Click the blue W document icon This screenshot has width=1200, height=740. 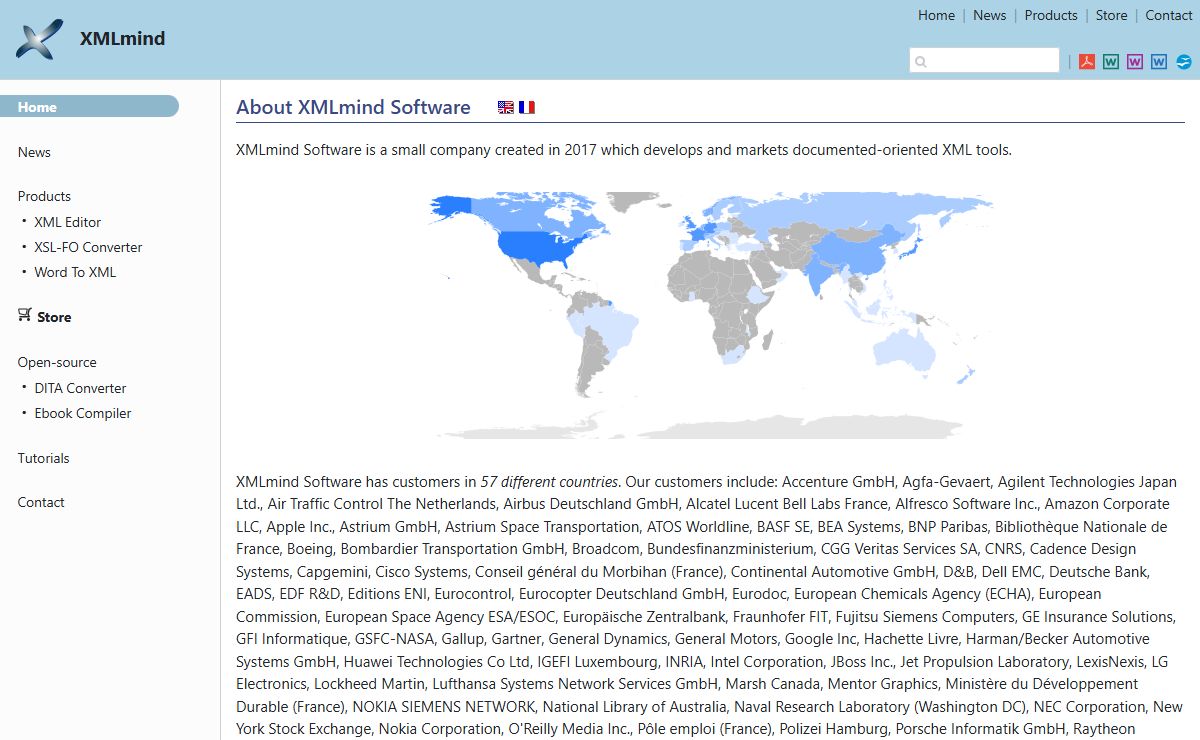click(x=1159, y=62)
